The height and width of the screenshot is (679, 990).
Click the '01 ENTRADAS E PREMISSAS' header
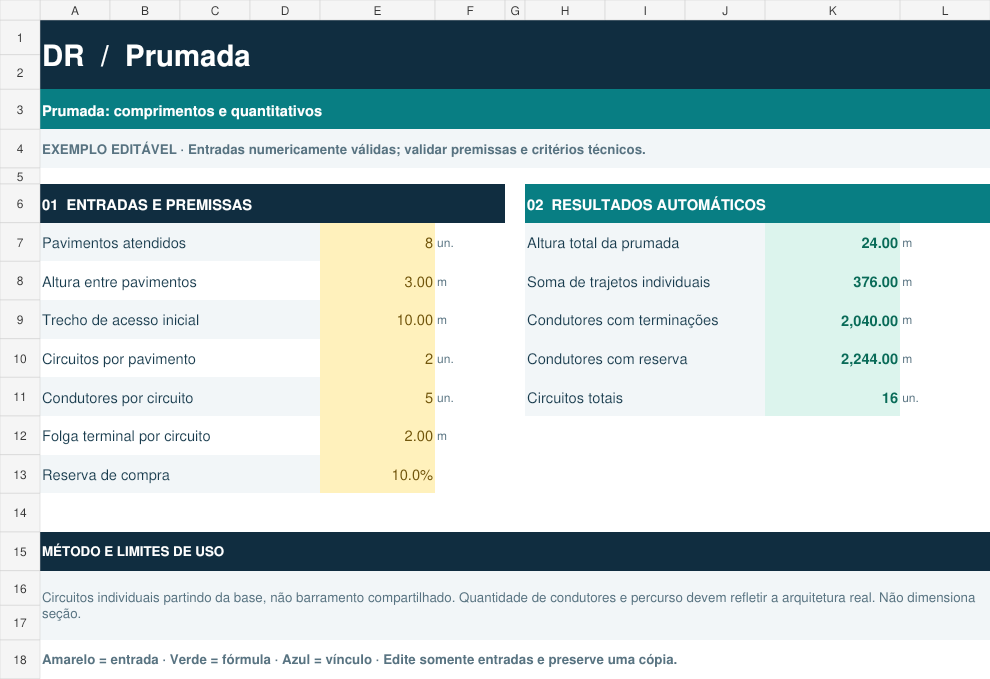[x=272, y=204]
